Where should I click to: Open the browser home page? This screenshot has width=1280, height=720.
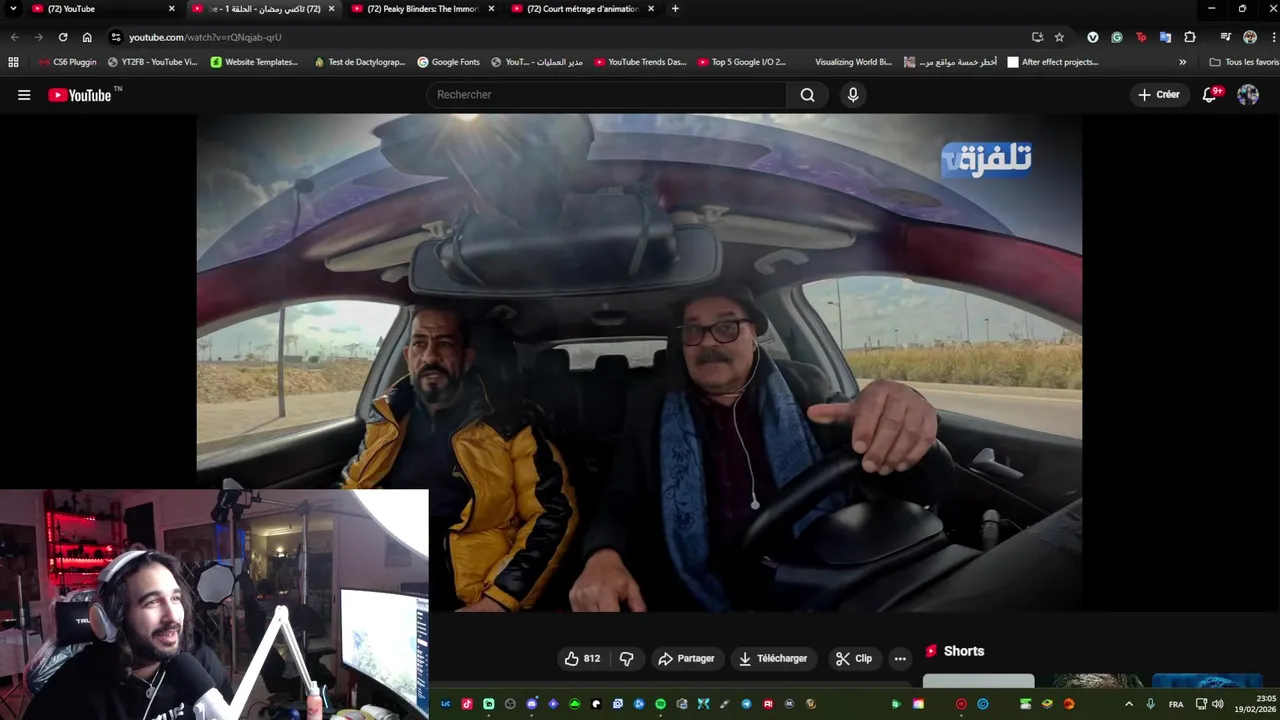tap(87, 37)
